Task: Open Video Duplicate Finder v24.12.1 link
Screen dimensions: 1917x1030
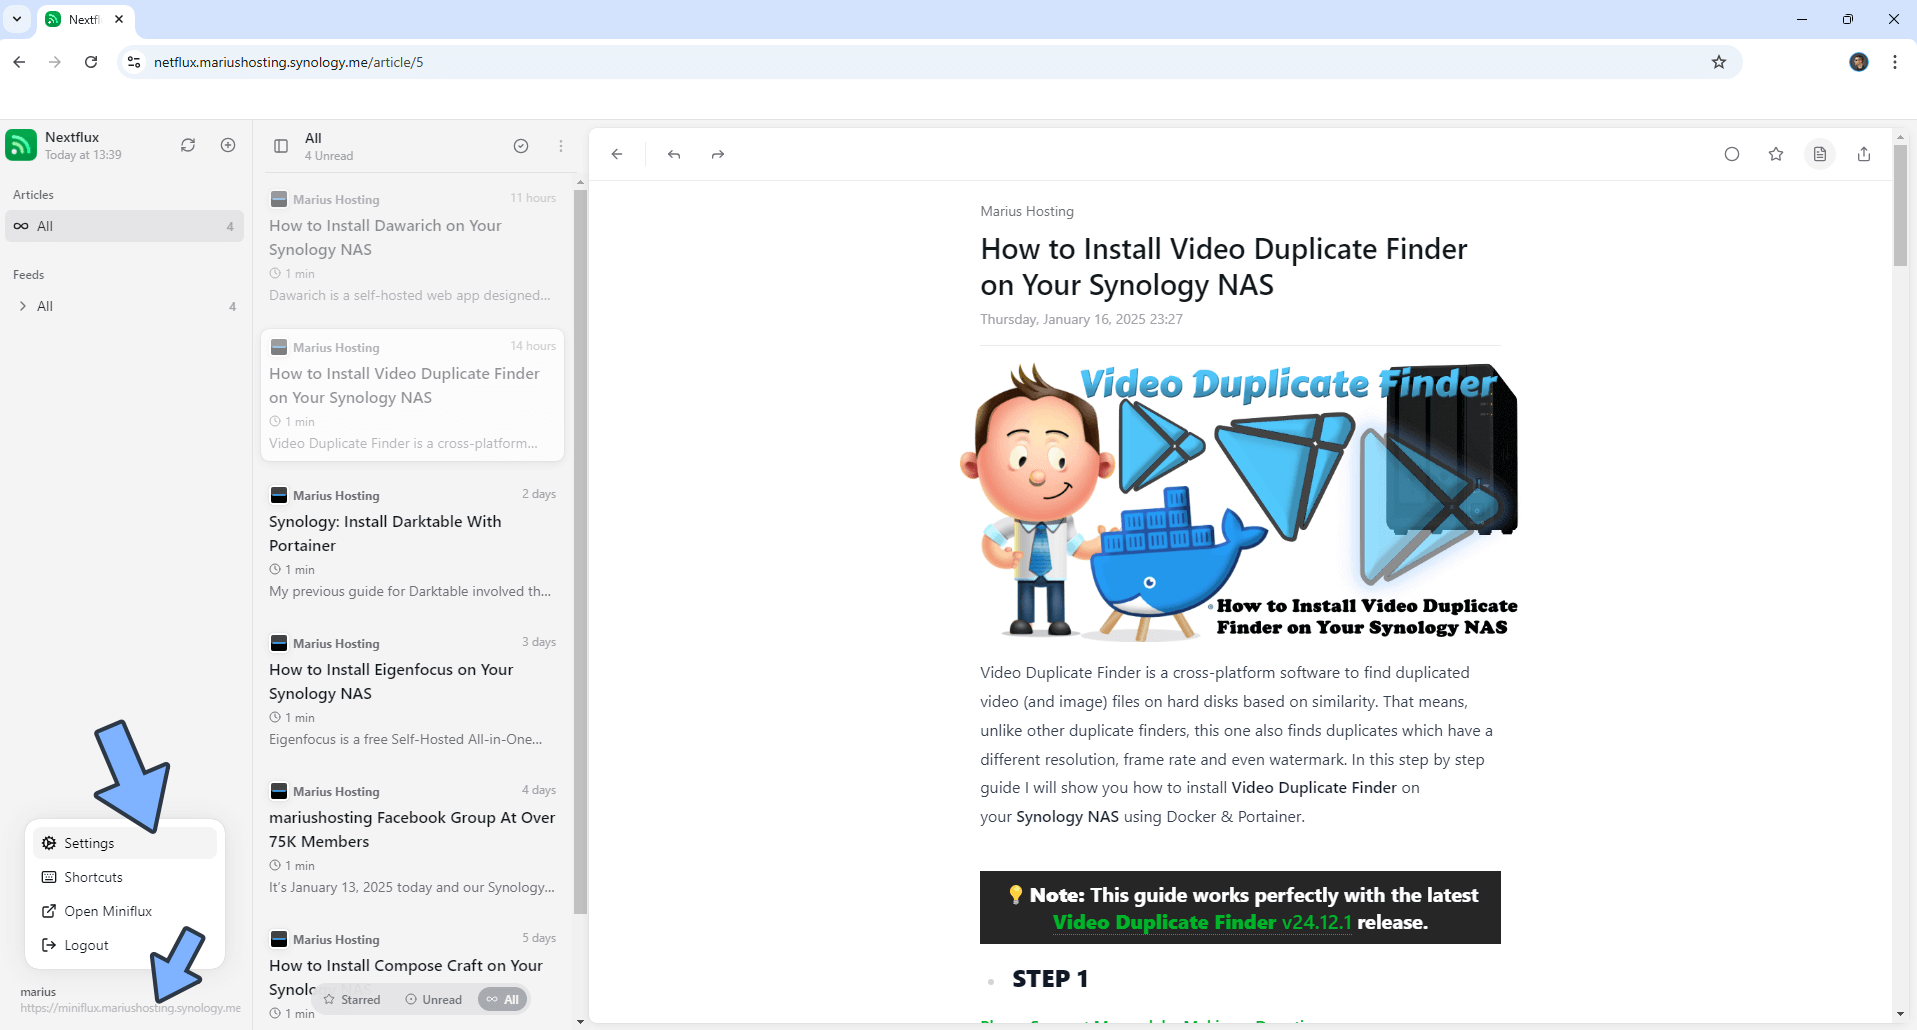Action: click(x=1202, y=922)
